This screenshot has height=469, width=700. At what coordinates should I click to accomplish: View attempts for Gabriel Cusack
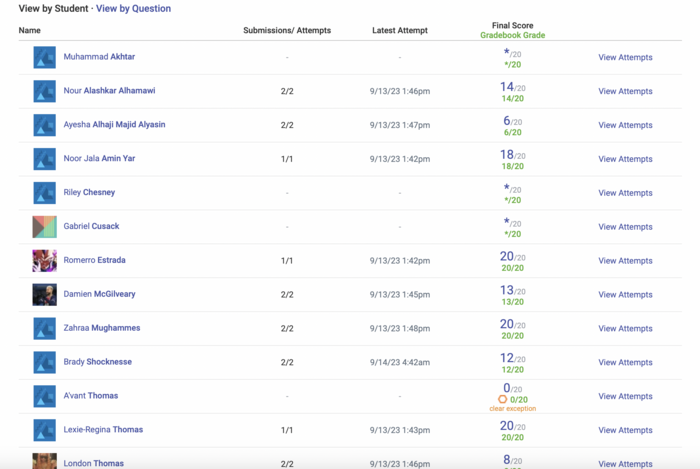coord(625,227)
